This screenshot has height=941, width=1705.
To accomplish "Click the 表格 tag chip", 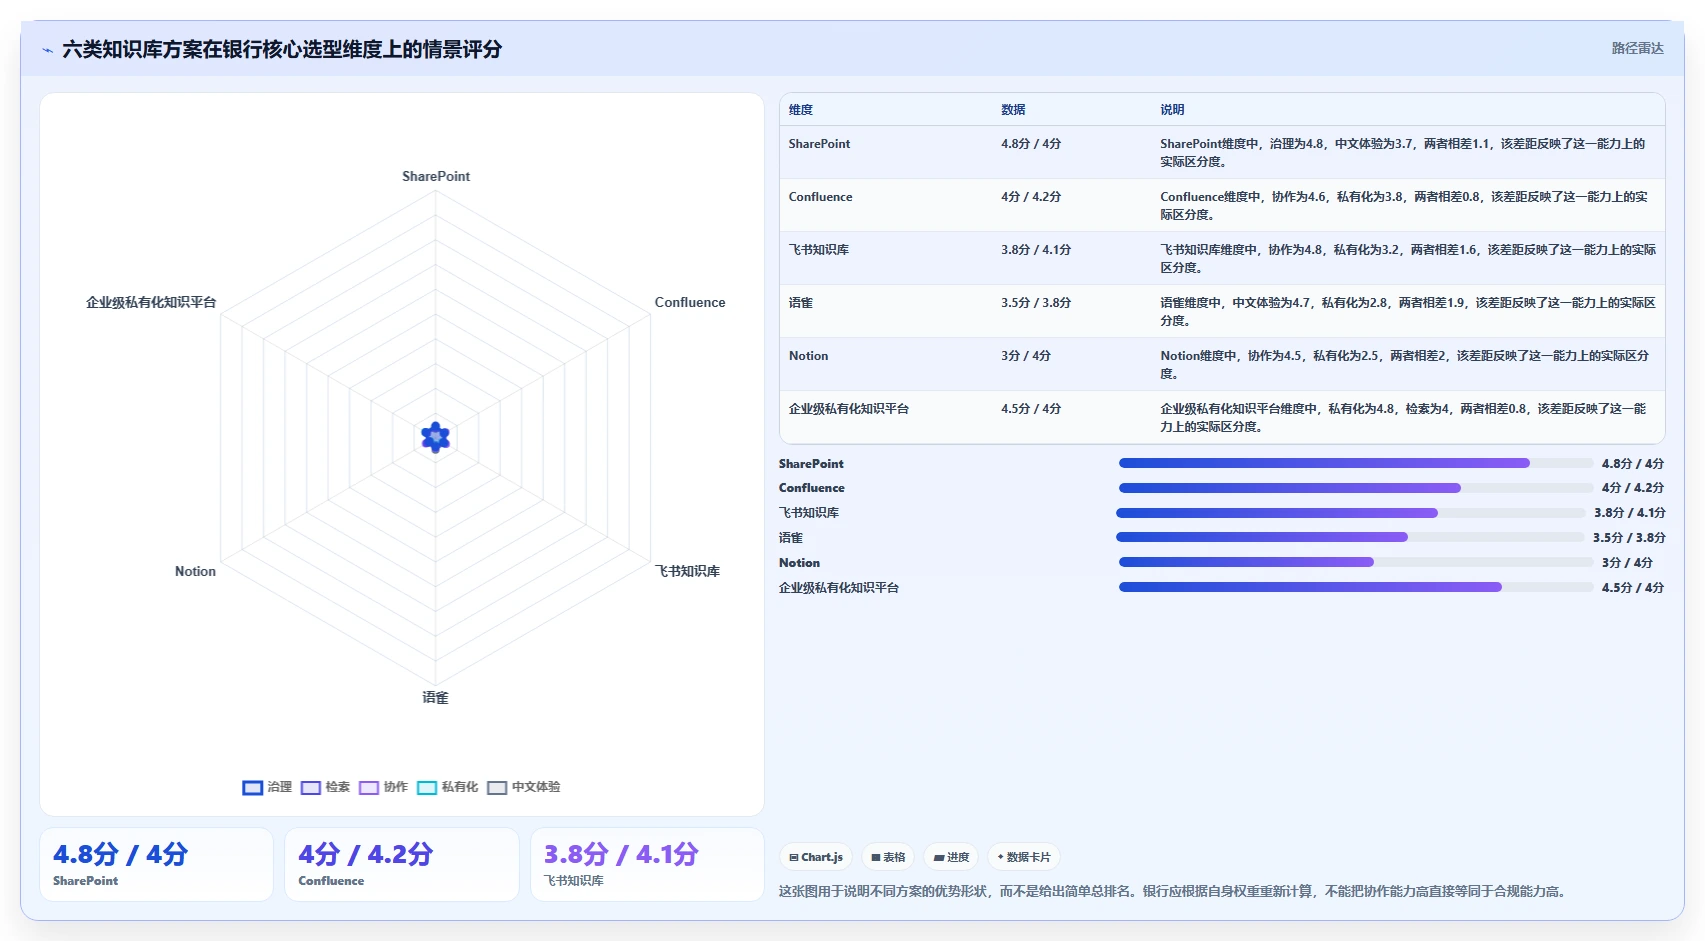I will click(x=888, y=857).
